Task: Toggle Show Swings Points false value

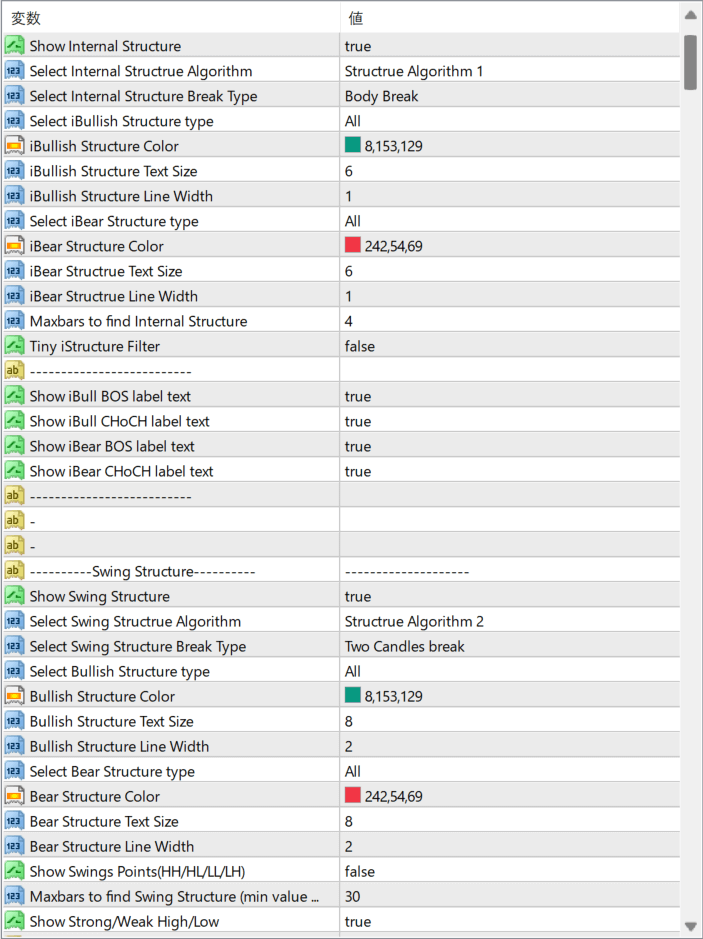Action: (x=510, y=871)
